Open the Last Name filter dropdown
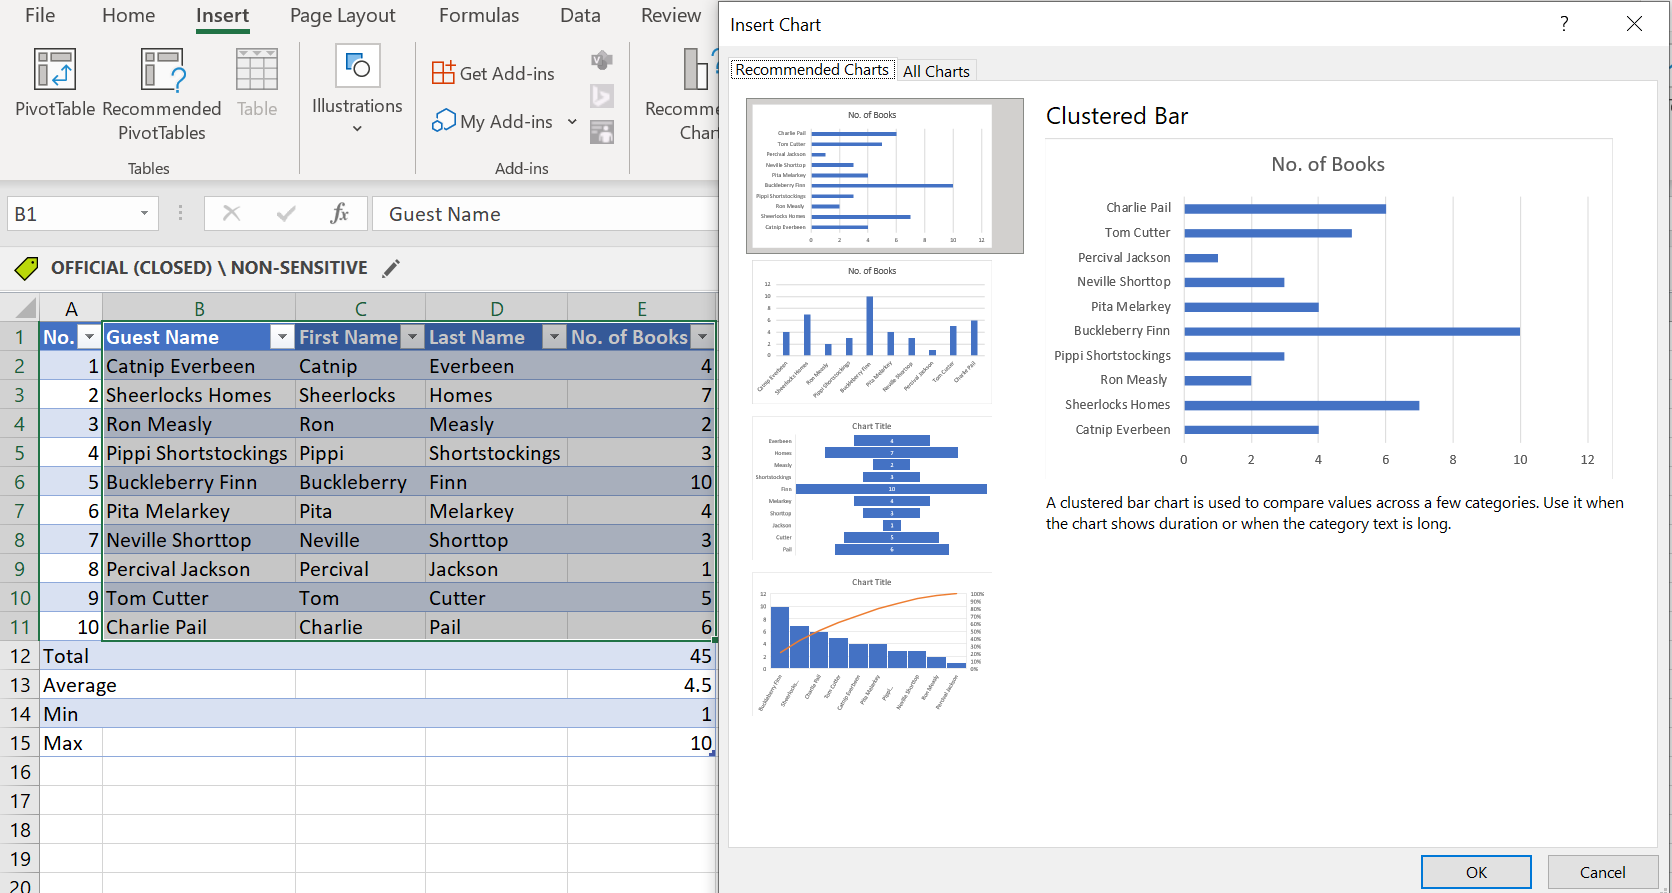The width and height of the screenshot is (1672, 893). pos(554,338)
